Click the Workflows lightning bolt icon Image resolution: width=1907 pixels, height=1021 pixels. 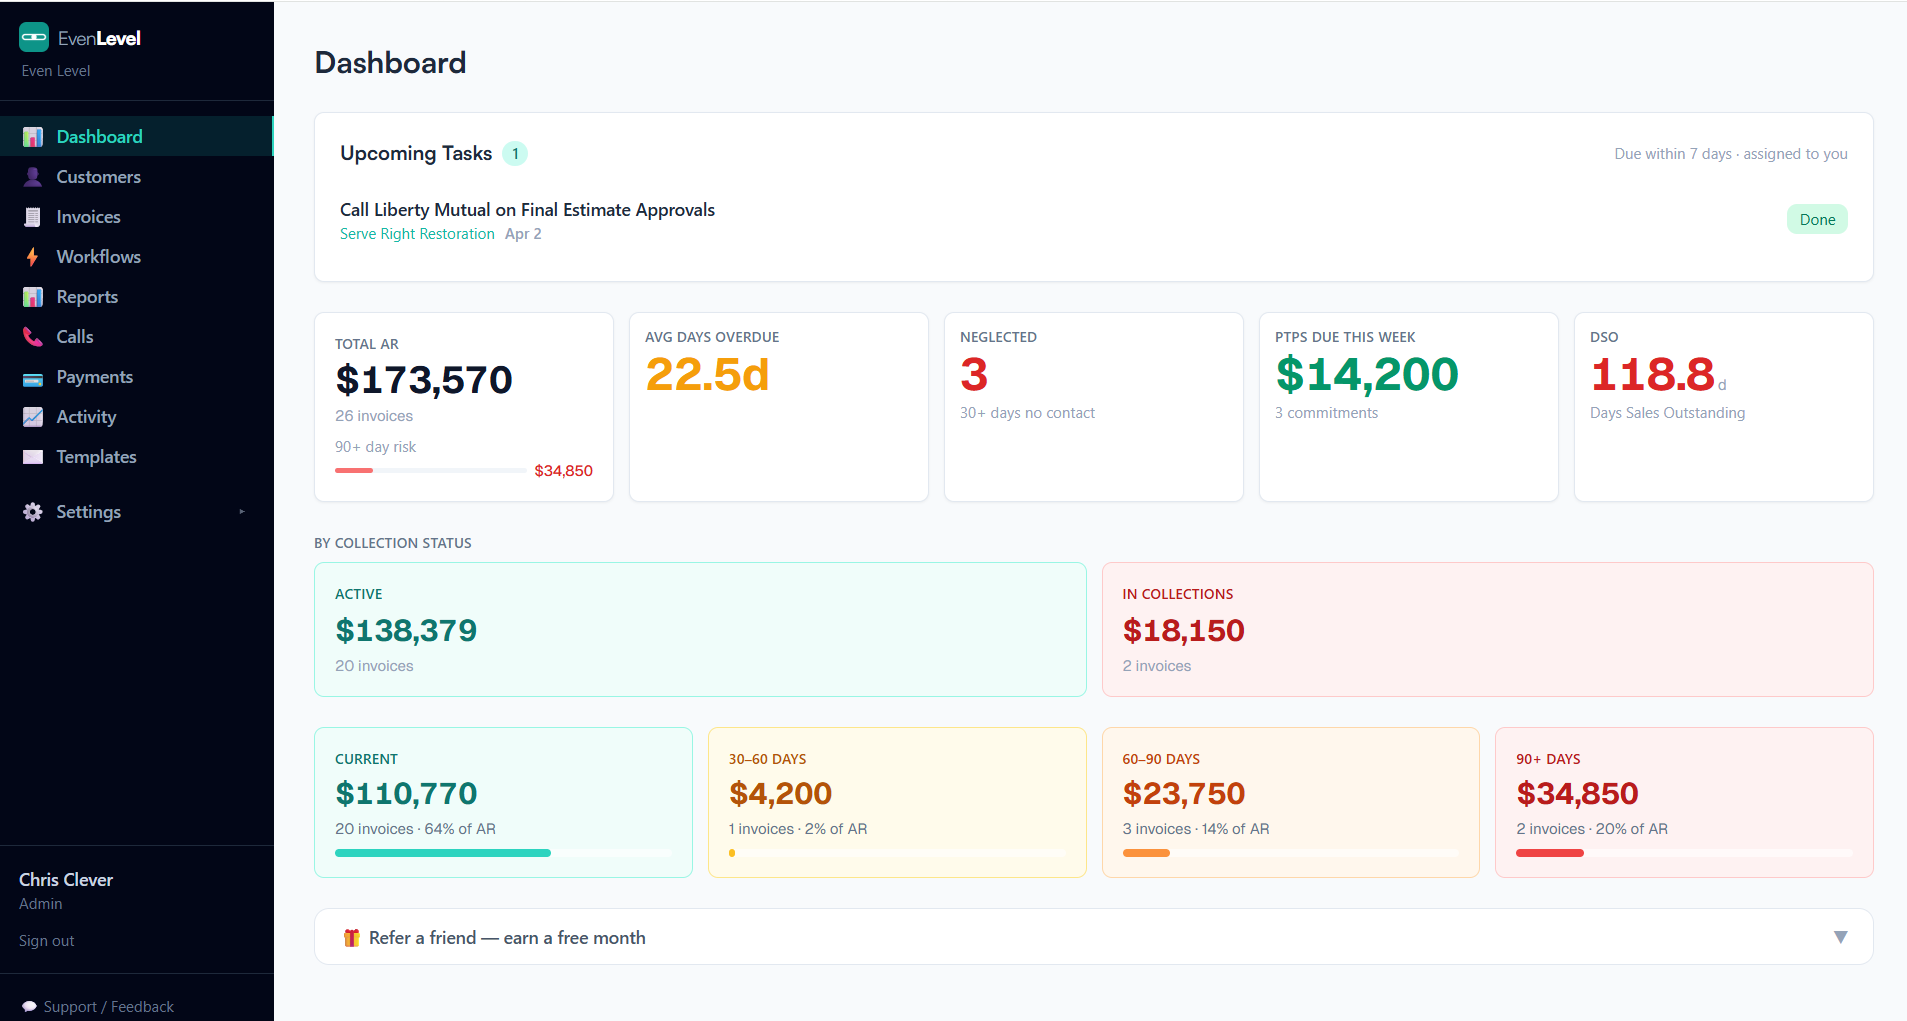33,257
